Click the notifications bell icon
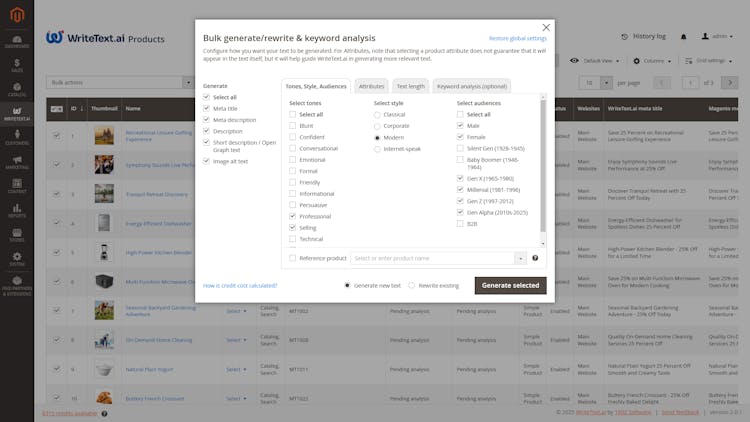 coord(684,36)
